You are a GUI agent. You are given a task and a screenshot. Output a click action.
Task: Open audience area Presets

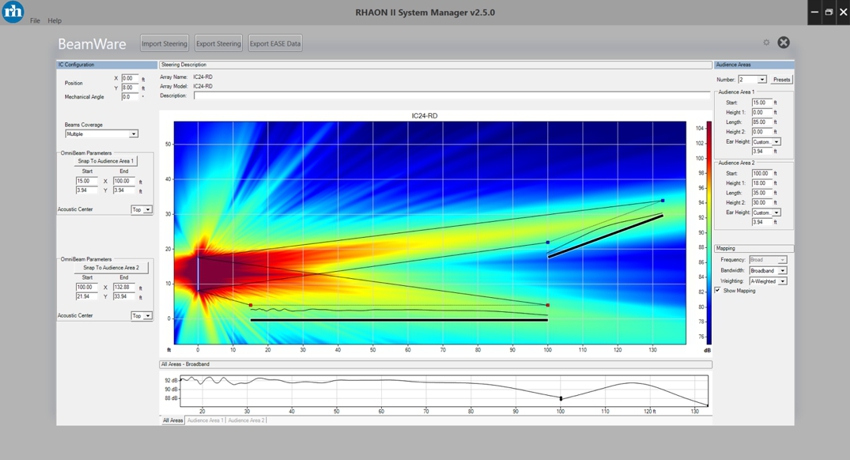781,80
